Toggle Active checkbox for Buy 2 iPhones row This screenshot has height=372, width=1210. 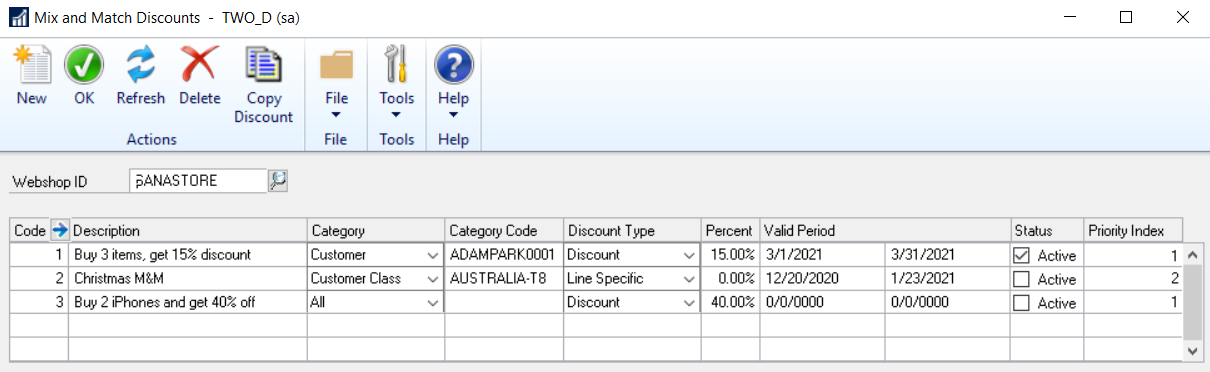tap(1021, 303)
